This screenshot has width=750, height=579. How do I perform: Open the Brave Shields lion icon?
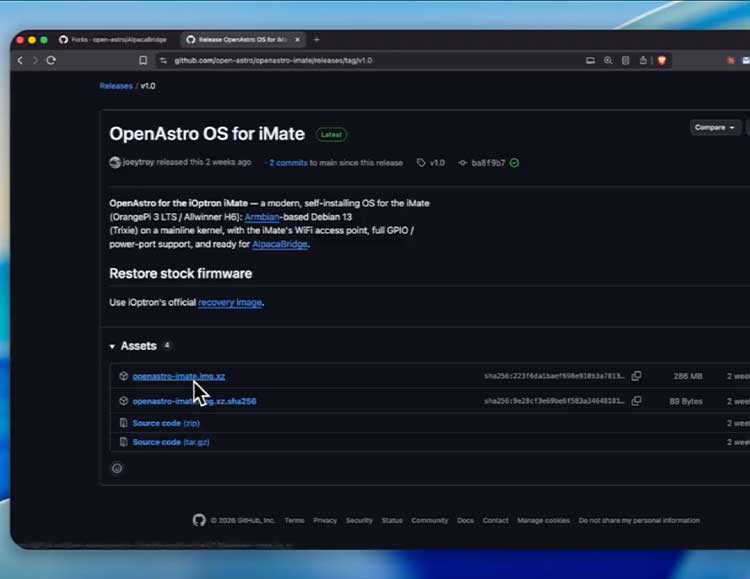[662, 60]
